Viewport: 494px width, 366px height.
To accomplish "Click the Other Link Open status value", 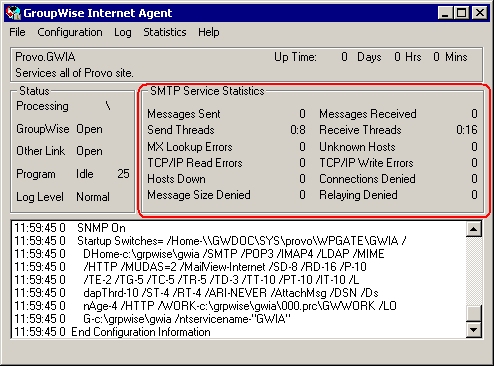I will 89,151.
